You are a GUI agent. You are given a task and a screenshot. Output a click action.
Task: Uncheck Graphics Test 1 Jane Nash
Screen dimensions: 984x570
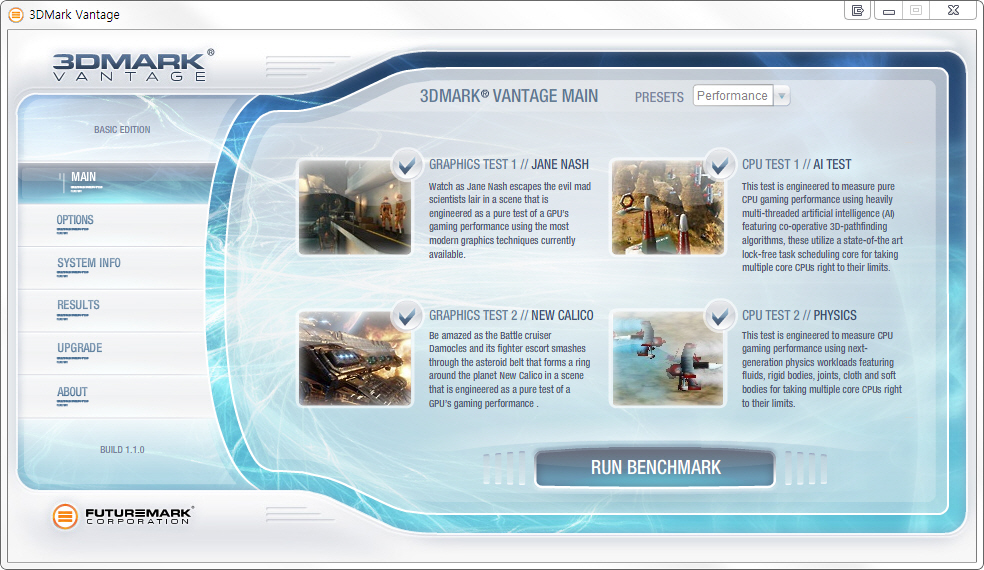pos(407,165)
